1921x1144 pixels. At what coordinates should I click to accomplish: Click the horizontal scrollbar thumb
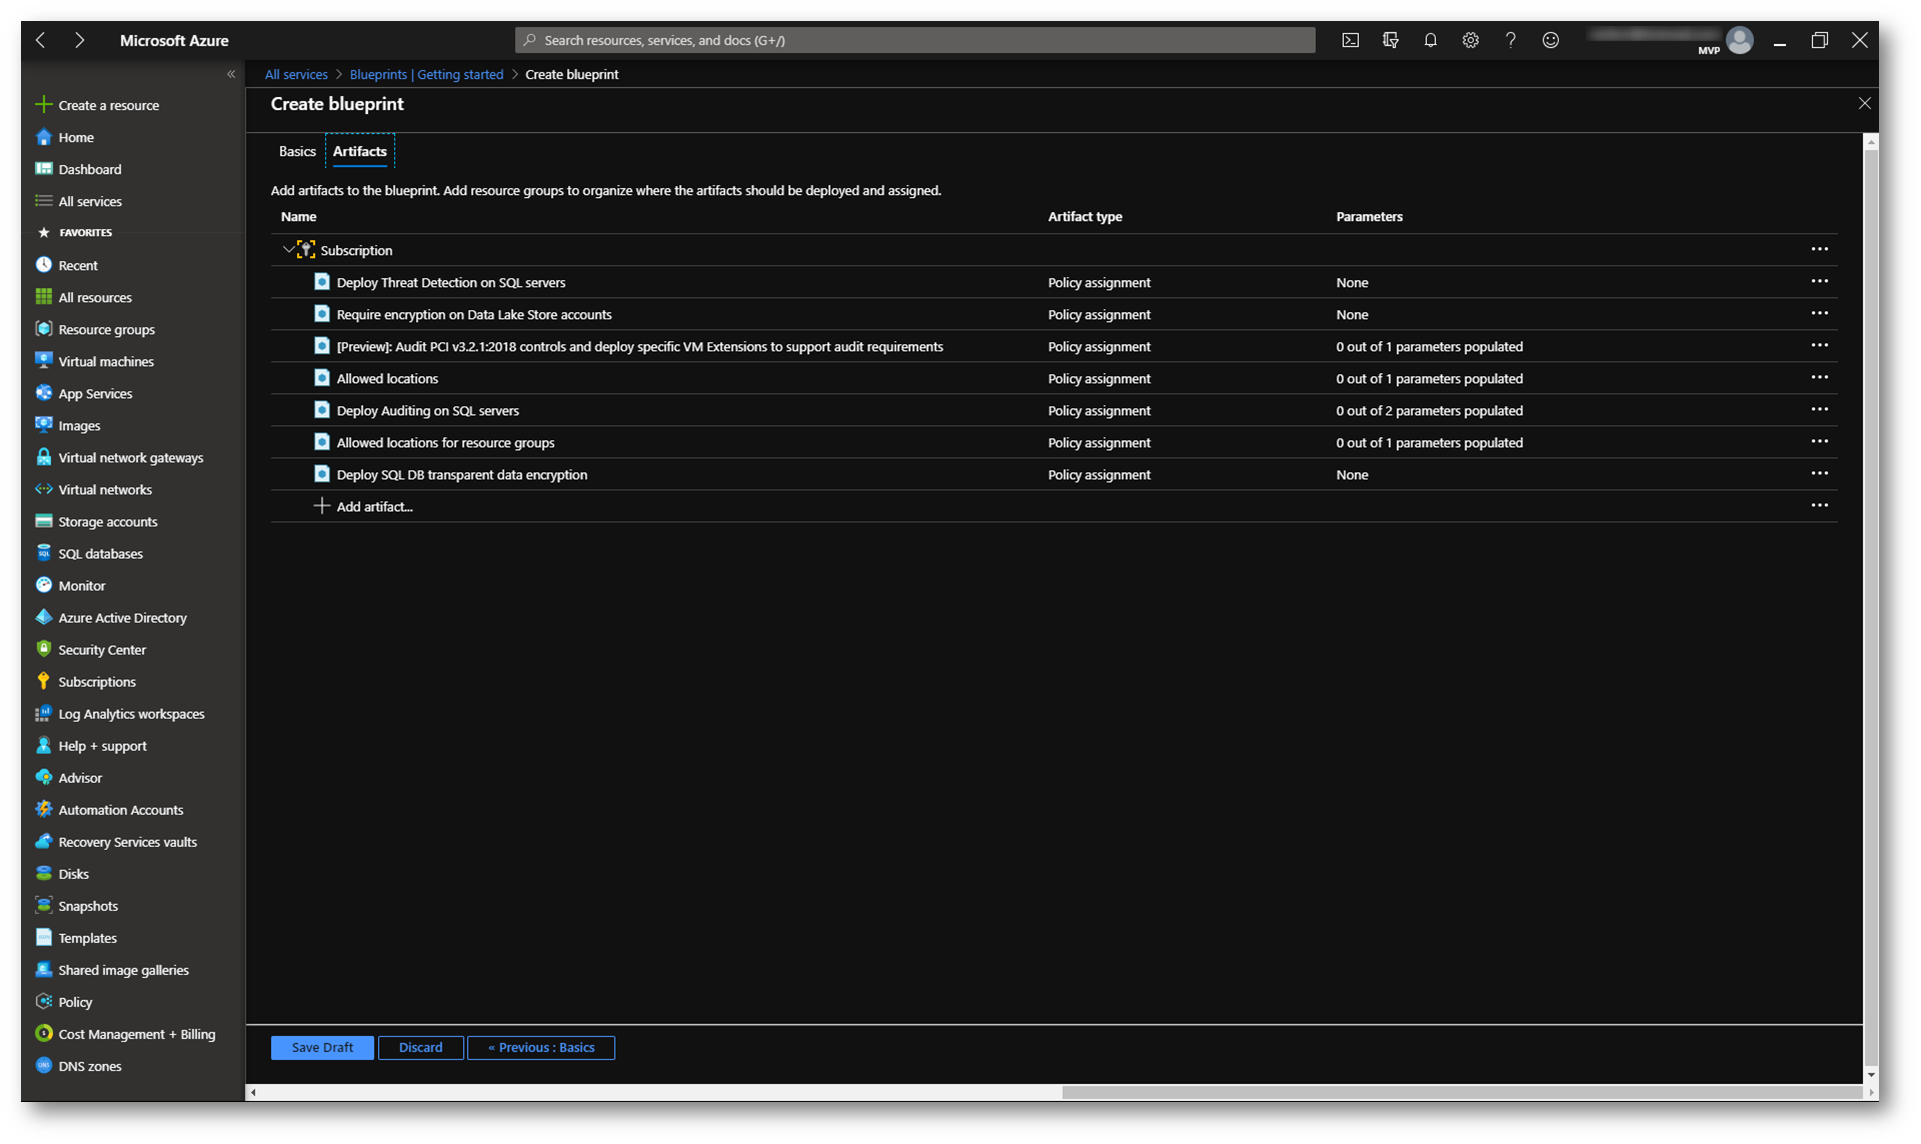[1462, 1092]
